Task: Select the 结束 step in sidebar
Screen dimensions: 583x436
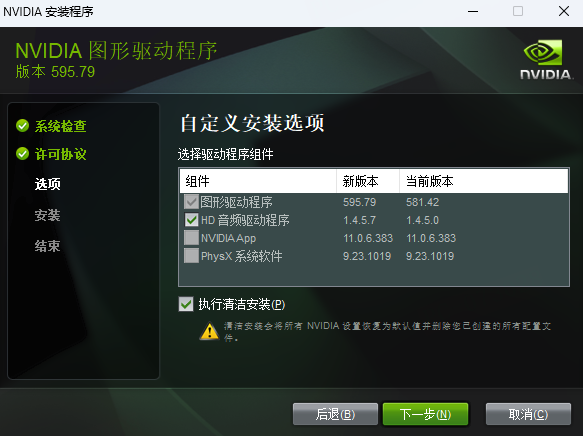Action: [47, 246]
